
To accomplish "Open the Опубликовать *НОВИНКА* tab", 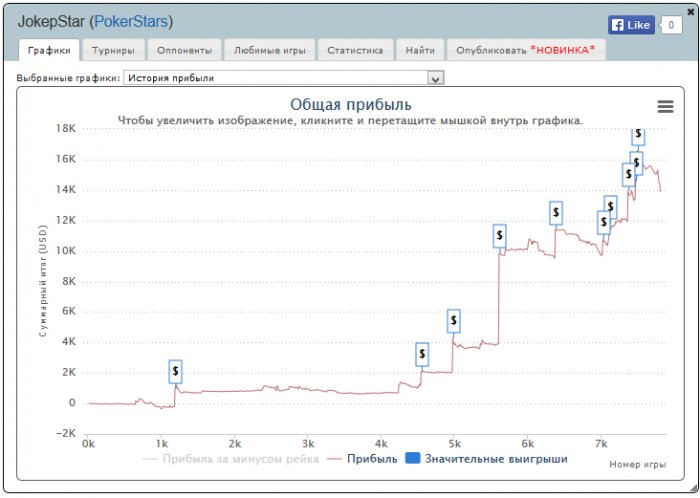I will click(x=526, y=50).
